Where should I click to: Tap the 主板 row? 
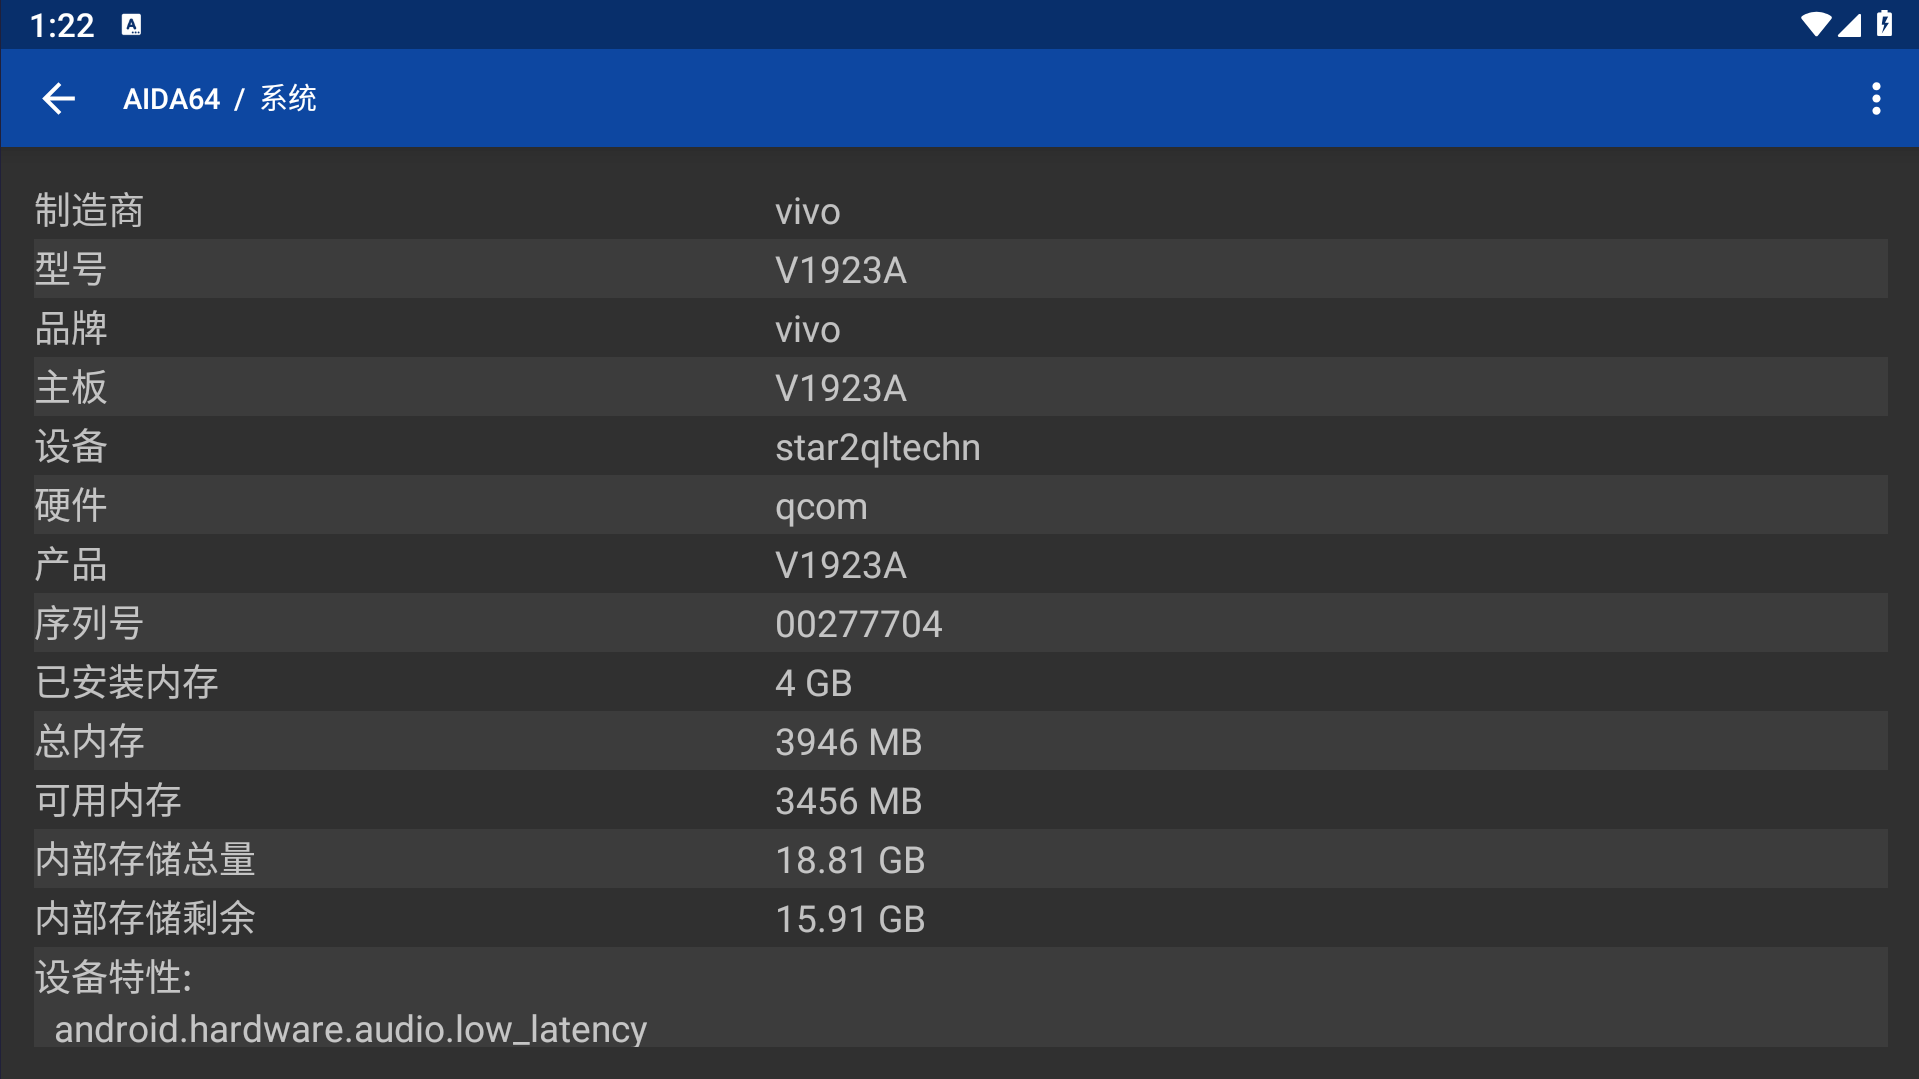960,387
